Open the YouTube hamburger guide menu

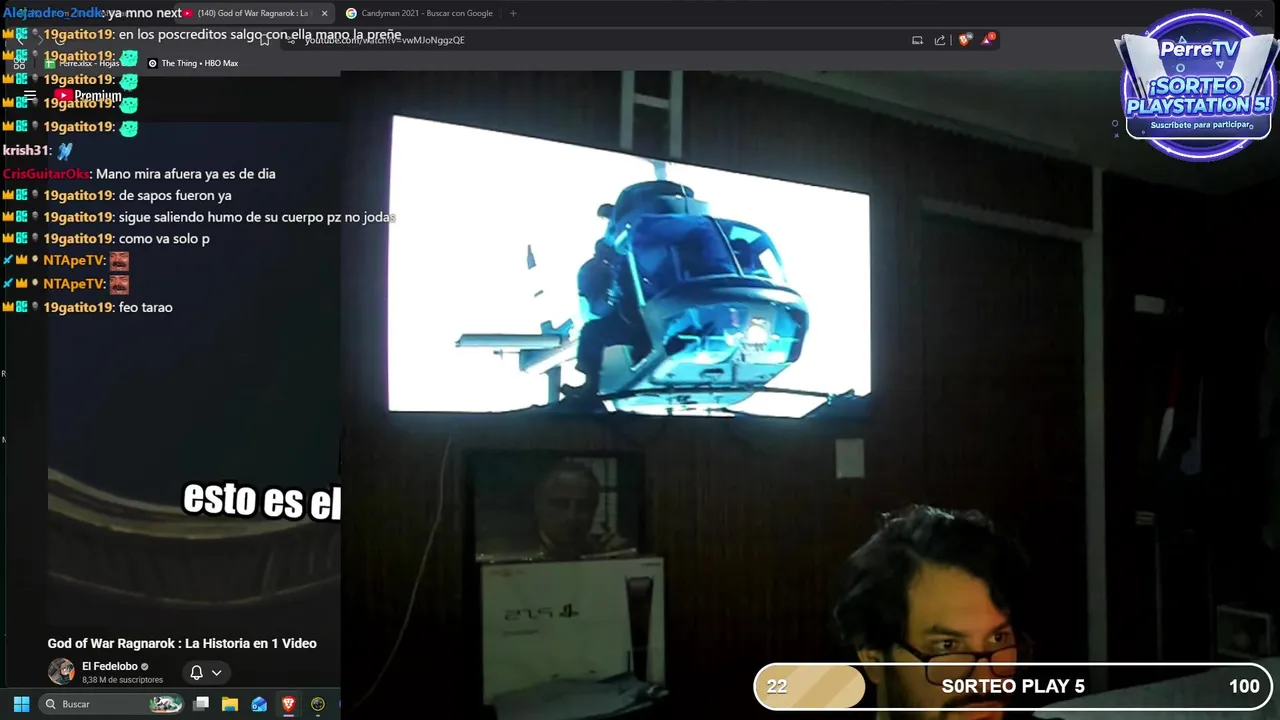(x=30, y=96)
